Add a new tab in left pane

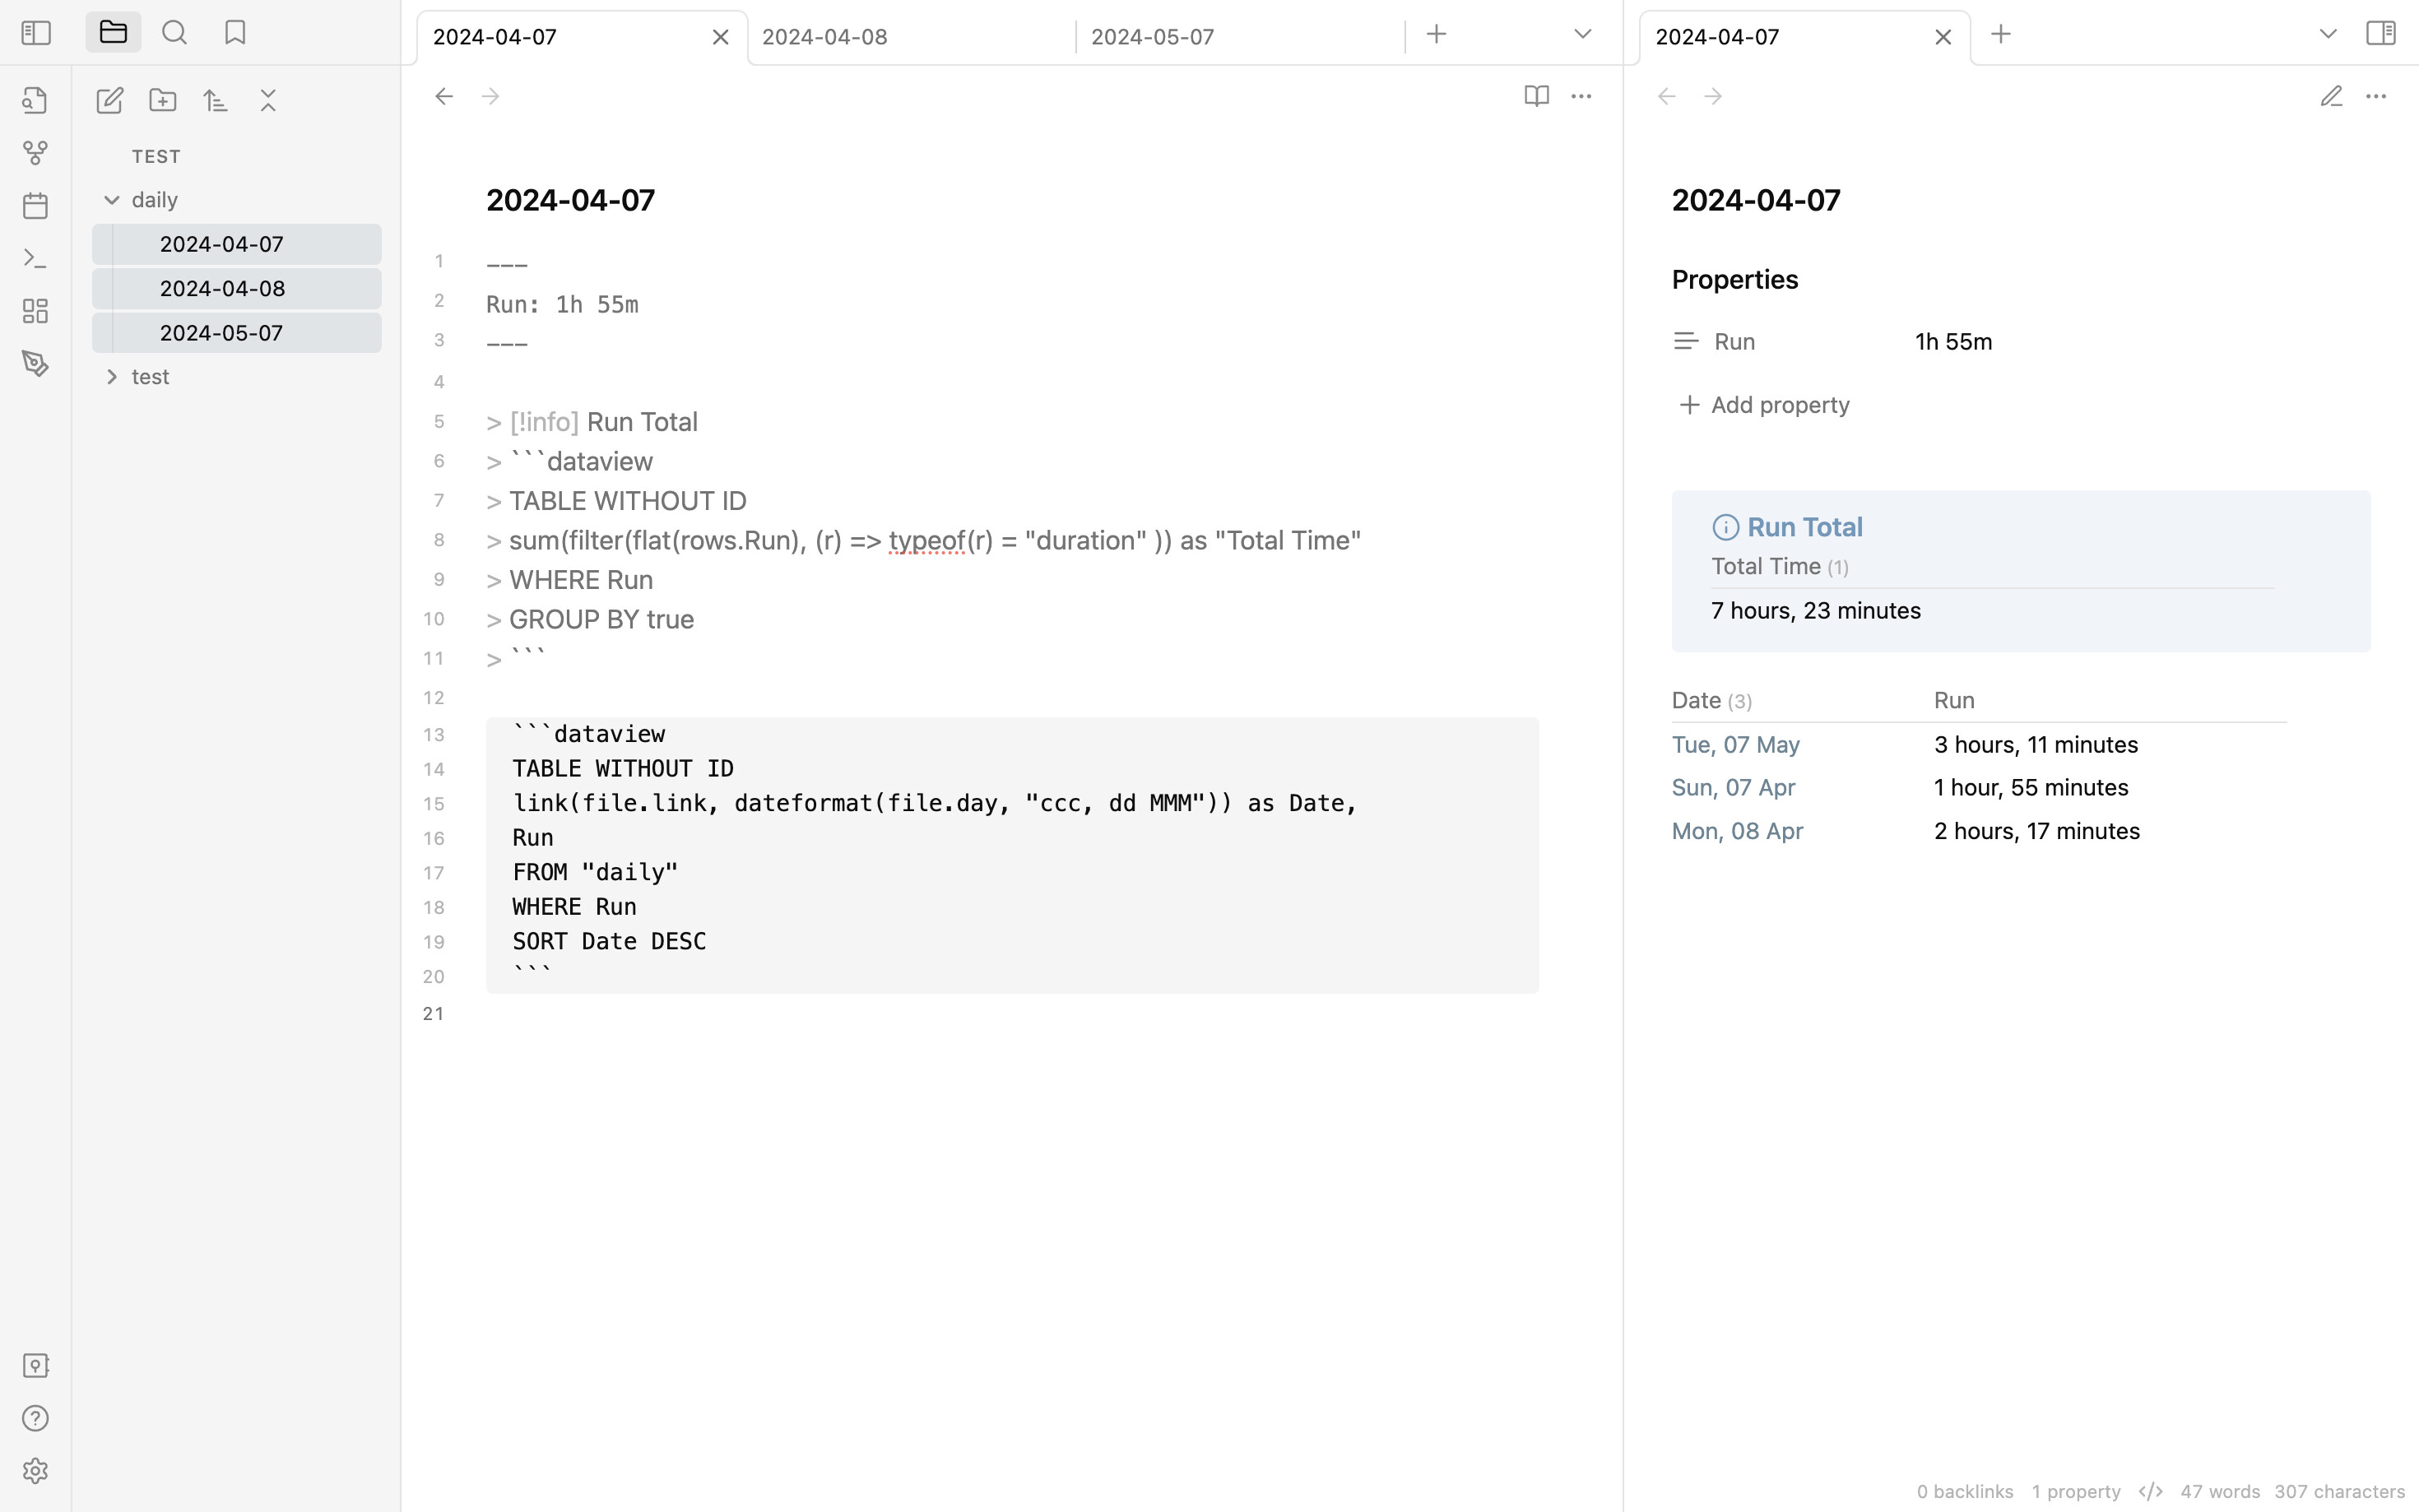(x=1436, y=34)
